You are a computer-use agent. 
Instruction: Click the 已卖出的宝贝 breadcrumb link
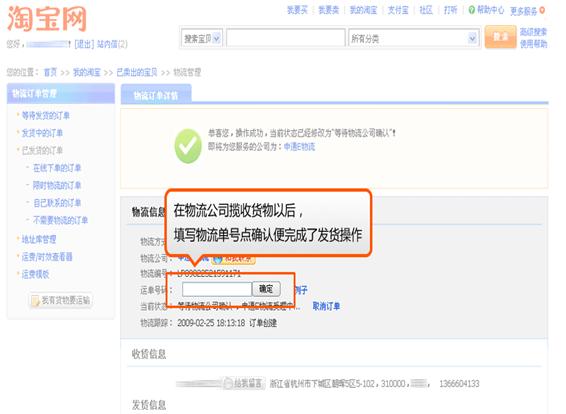pyautogui.click(x=137, y=72)
